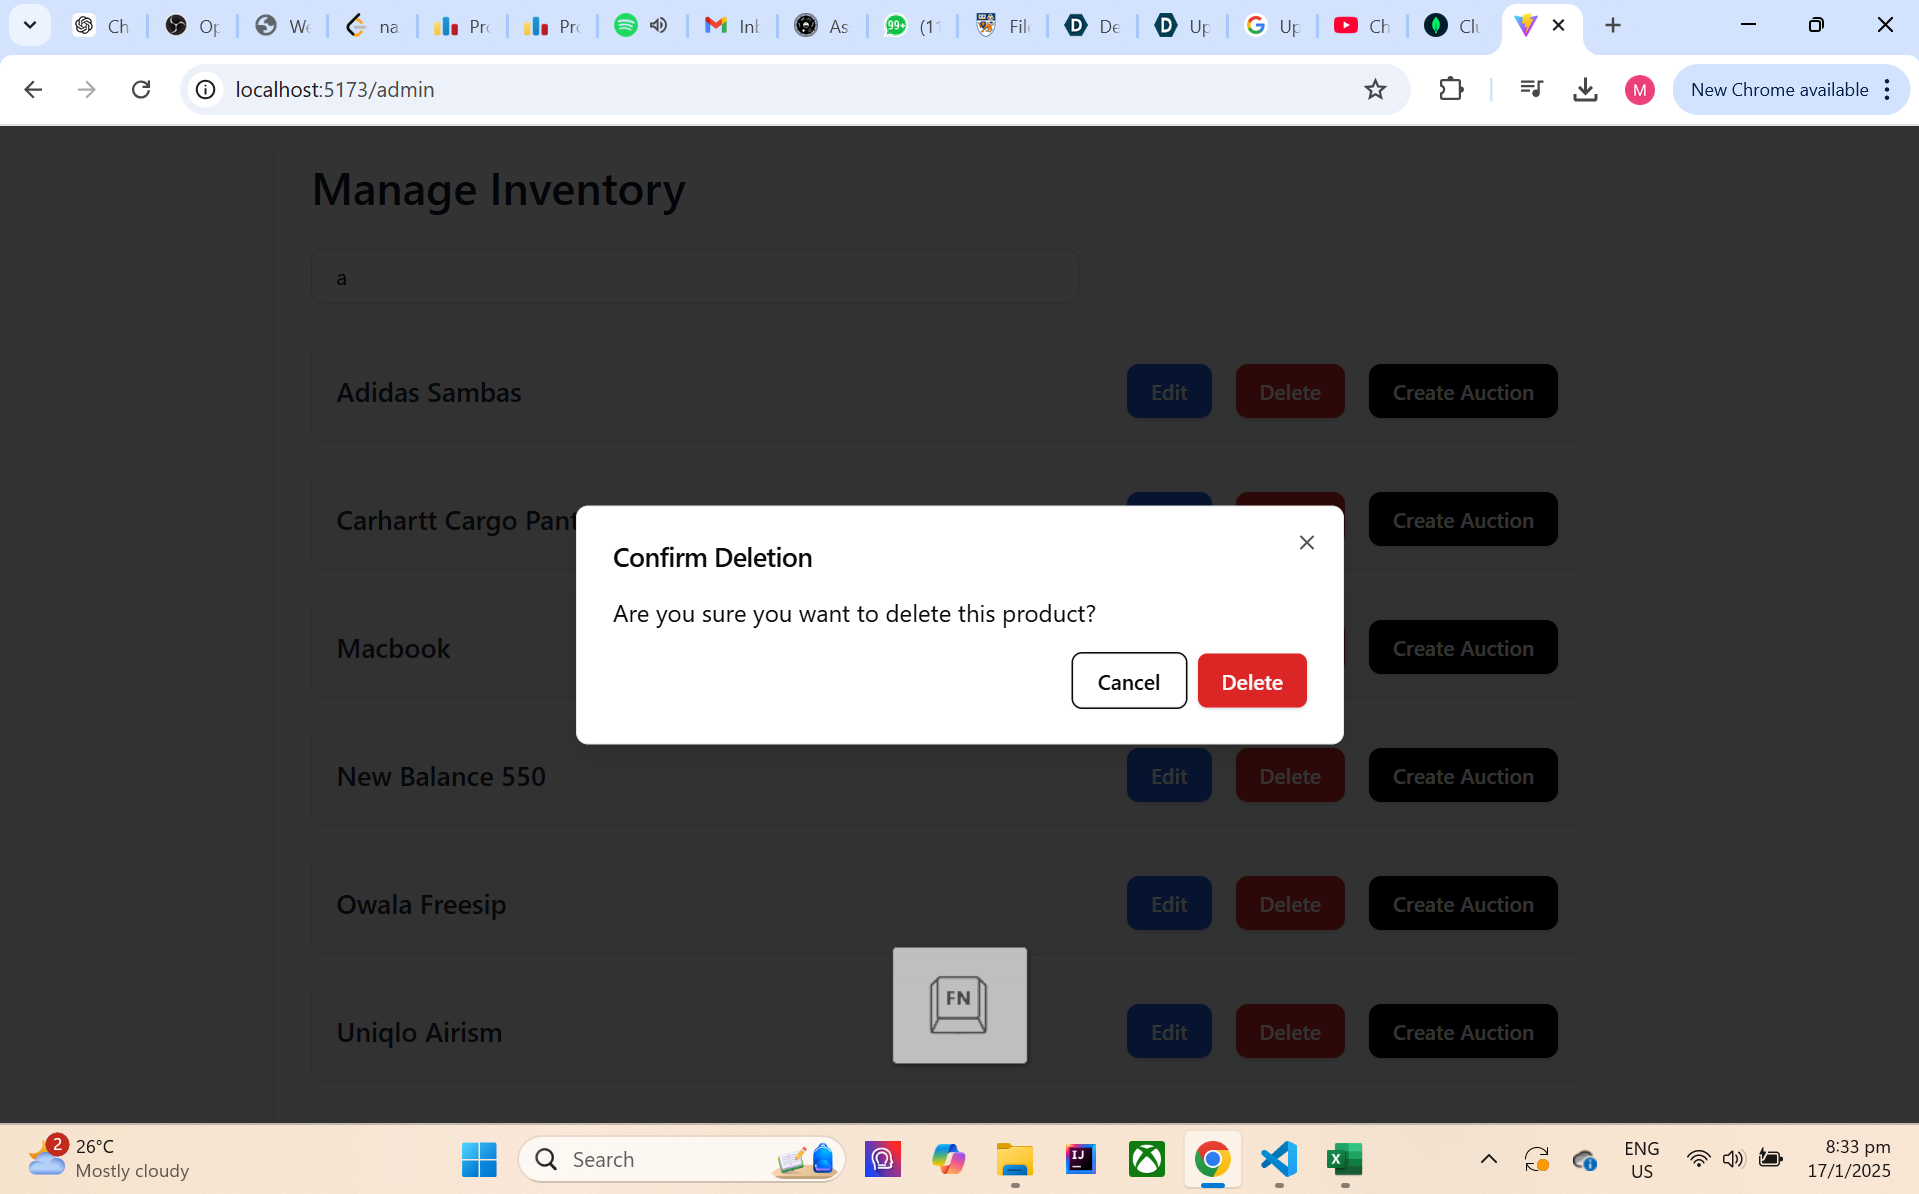This screenshot has width=1919, height=1194.
Task: Open the volume control in the tray
Action: click(1734, 1159)
